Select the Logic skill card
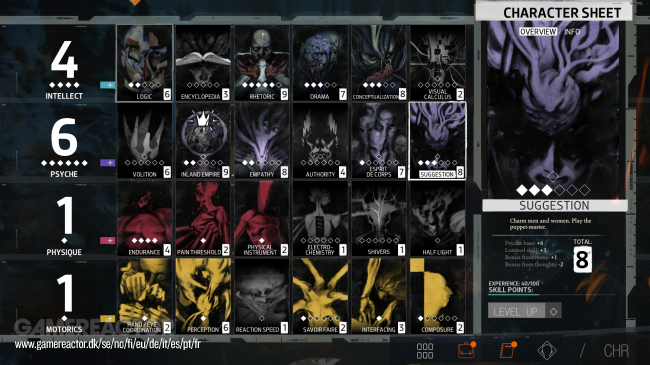The height and width of the screenshot is (365, 650). [144, 63]
